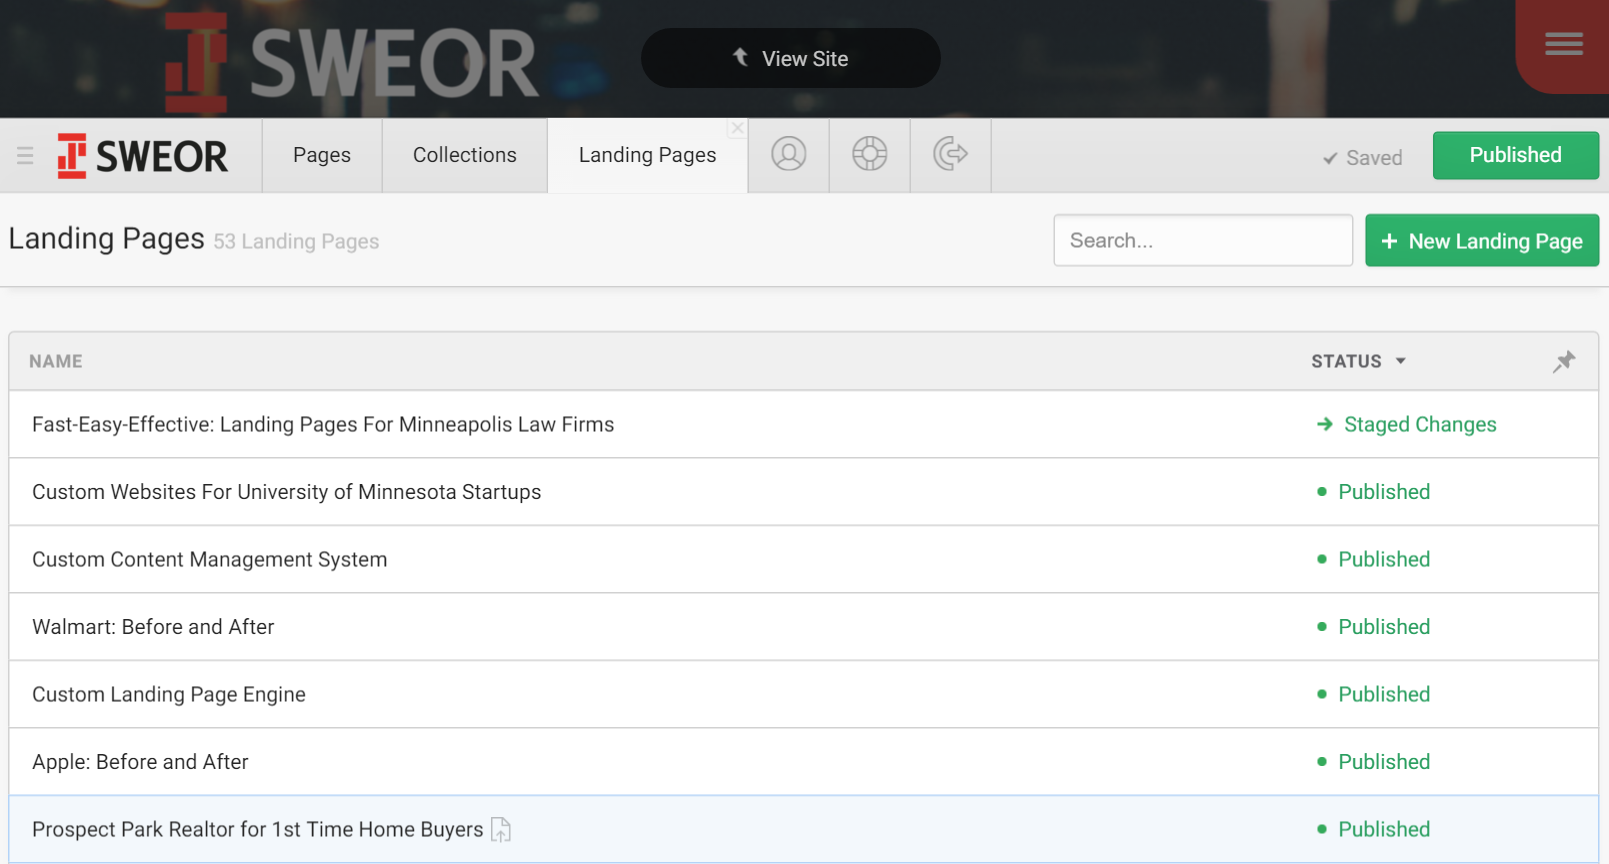Screen dimensions: 1609x864
Task: Open Fast-Easy-Effective Minneapolis Law Firms page
Action: (x=323, y=424)
